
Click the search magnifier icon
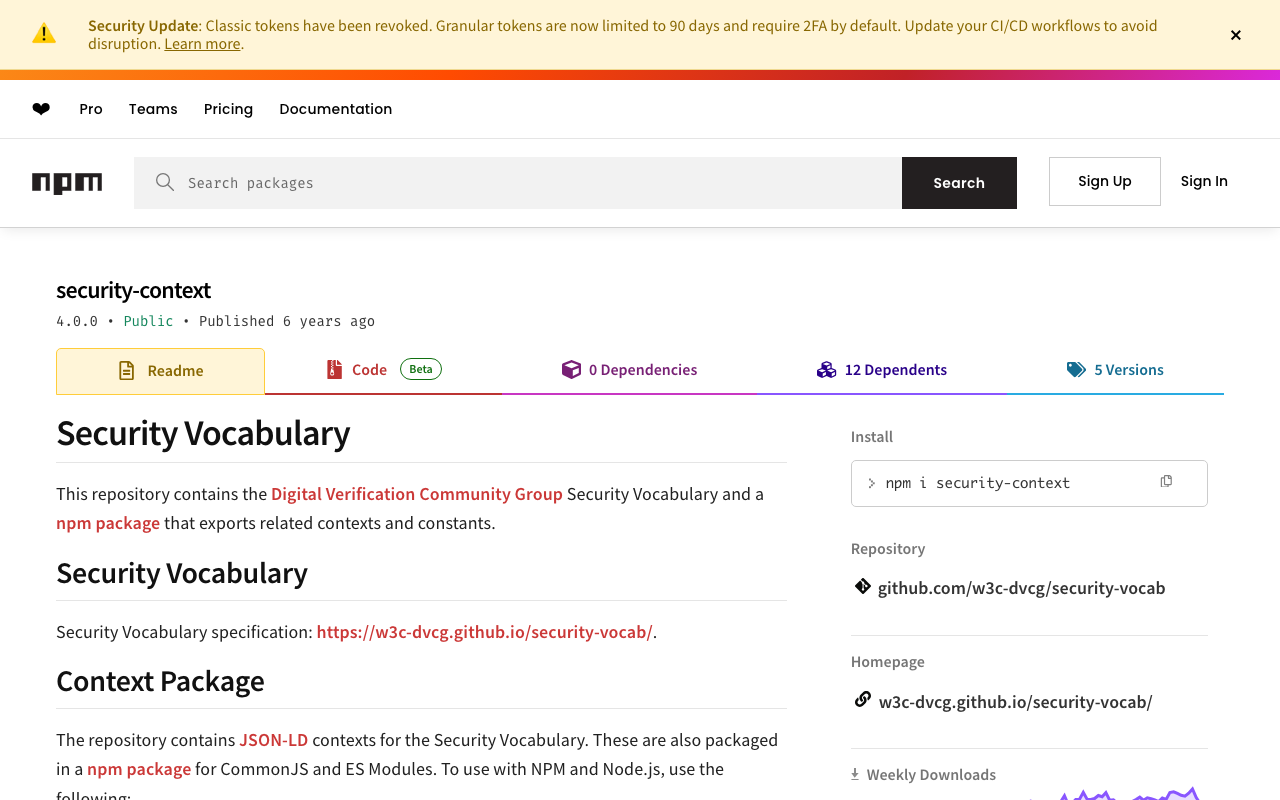click(x=165, y=182)
